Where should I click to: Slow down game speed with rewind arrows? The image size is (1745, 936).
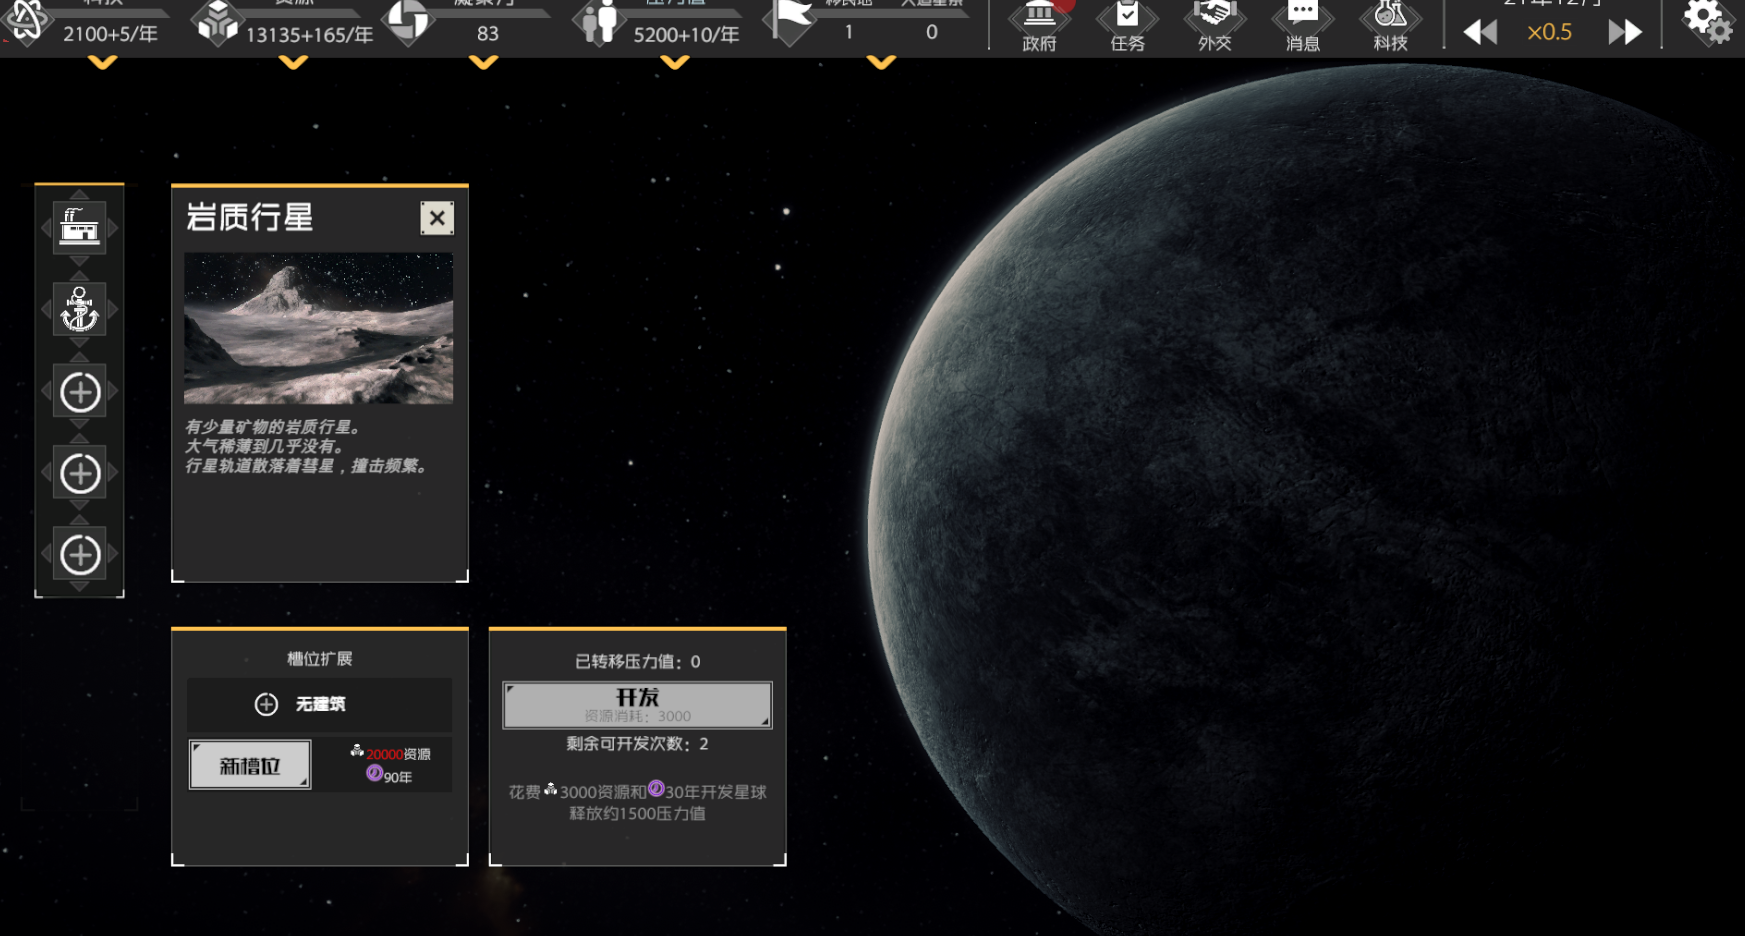1480,32
